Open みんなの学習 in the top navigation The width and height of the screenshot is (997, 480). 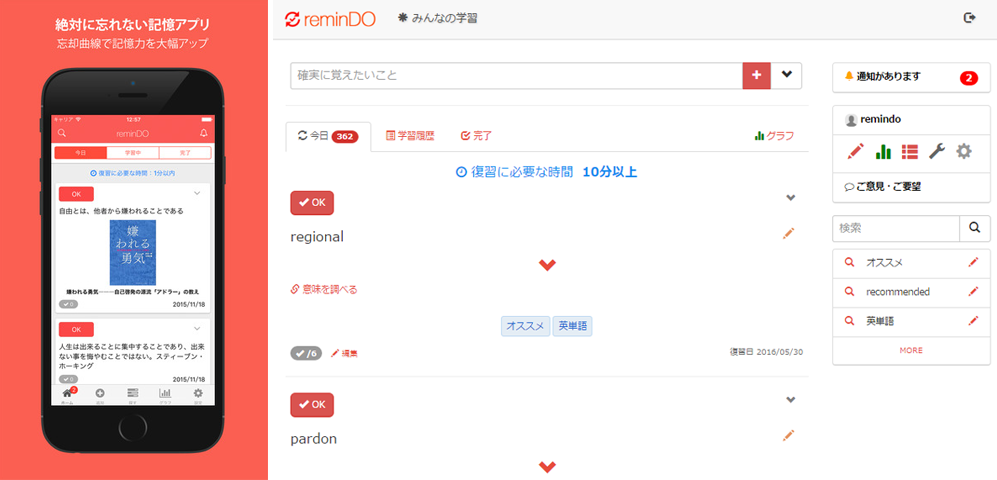pos(437,18)
